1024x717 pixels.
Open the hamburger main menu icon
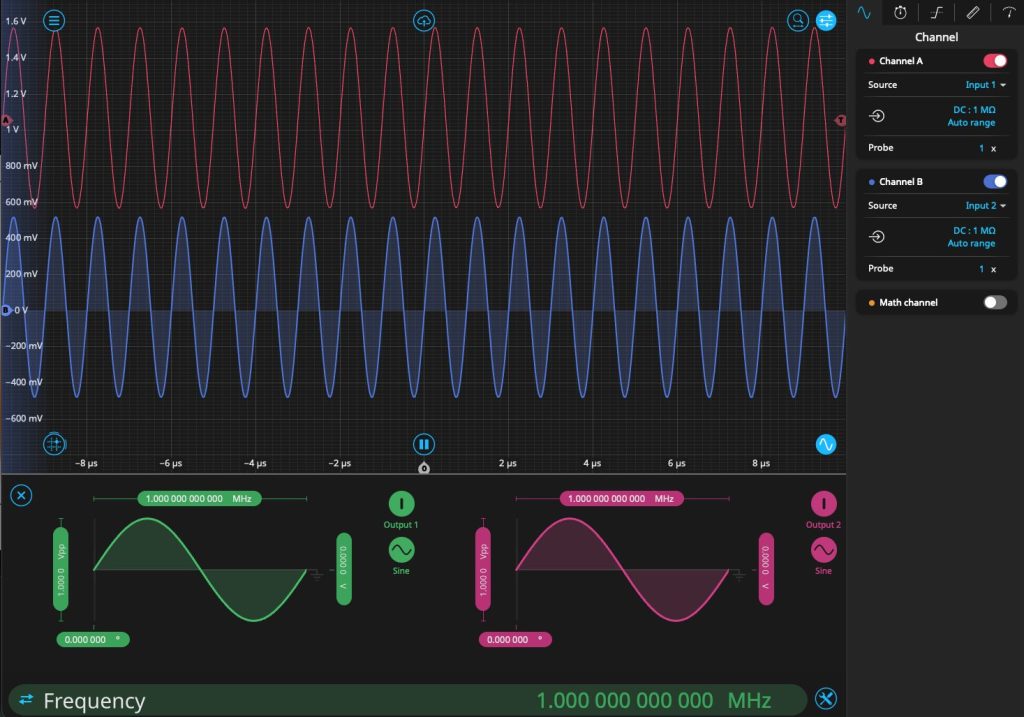[x=54, y=20]
